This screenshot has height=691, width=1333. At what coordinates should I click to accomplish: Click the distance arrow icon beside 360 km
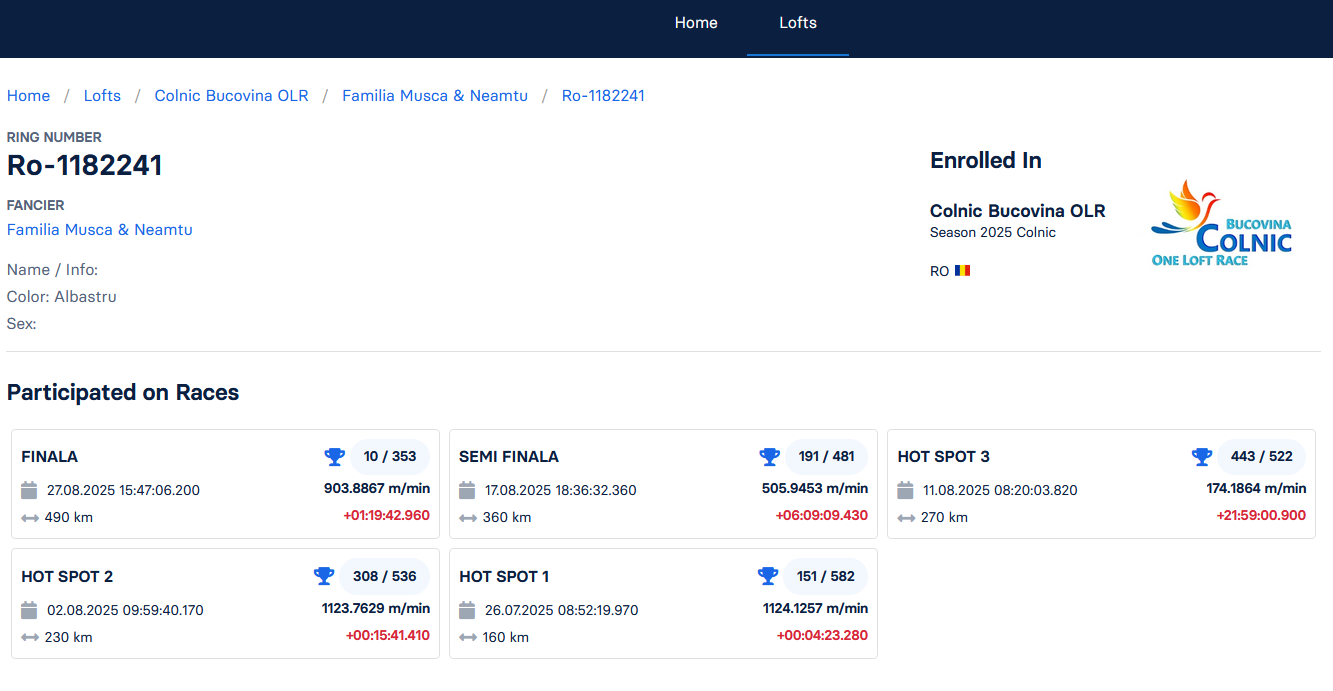click(x=467, y=518)
